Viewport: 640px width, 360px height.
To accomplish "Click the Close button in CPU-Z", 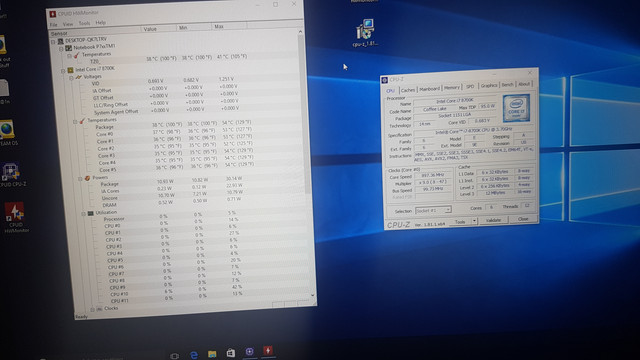I will click(x=523, y=219).
